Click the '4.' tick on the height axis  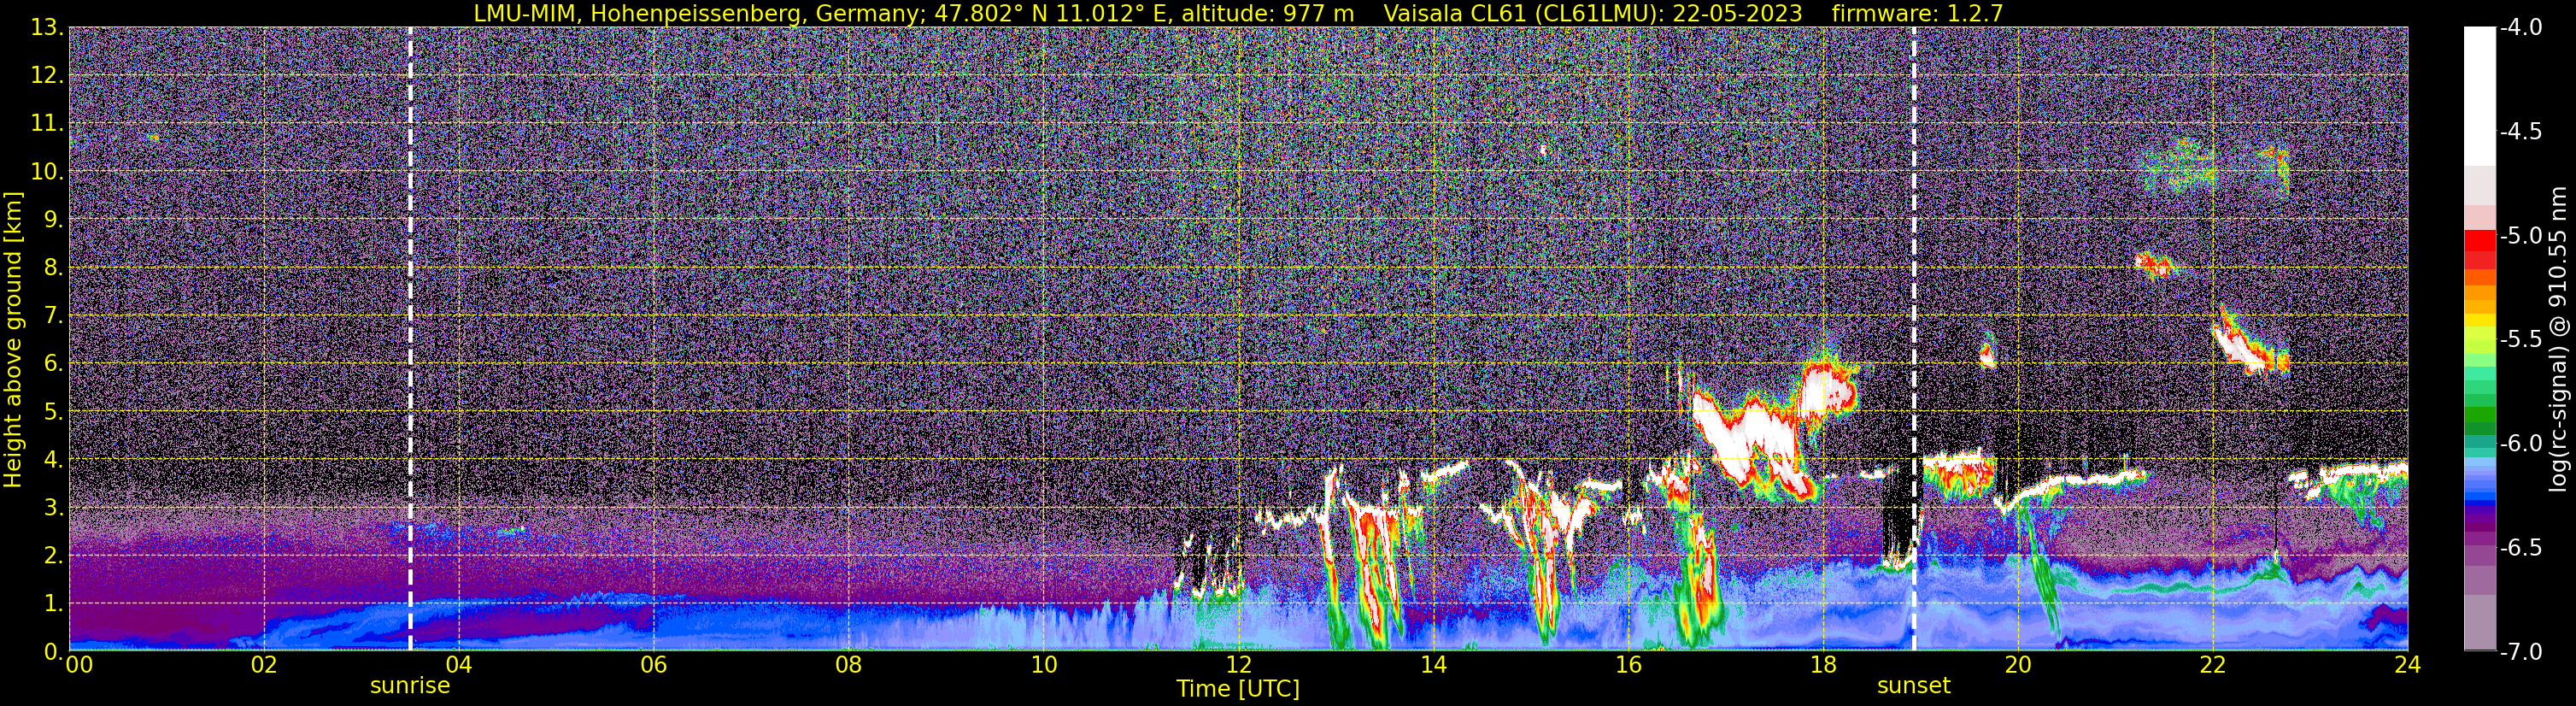(53, 460)
